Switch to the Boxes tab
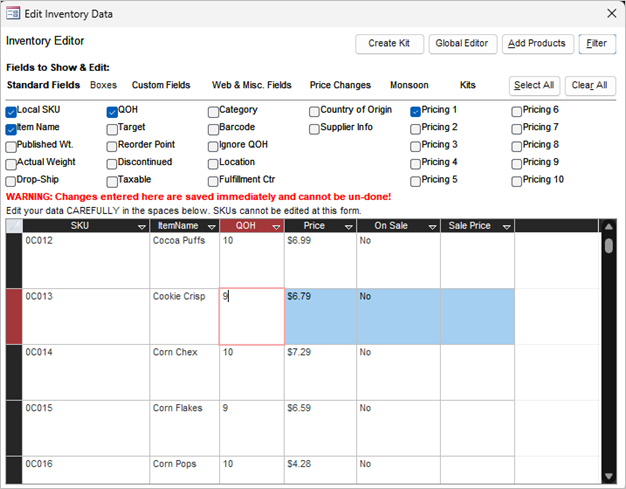This screenshot has width=626, height=489. pyautogui.click(x=103, y=85)
